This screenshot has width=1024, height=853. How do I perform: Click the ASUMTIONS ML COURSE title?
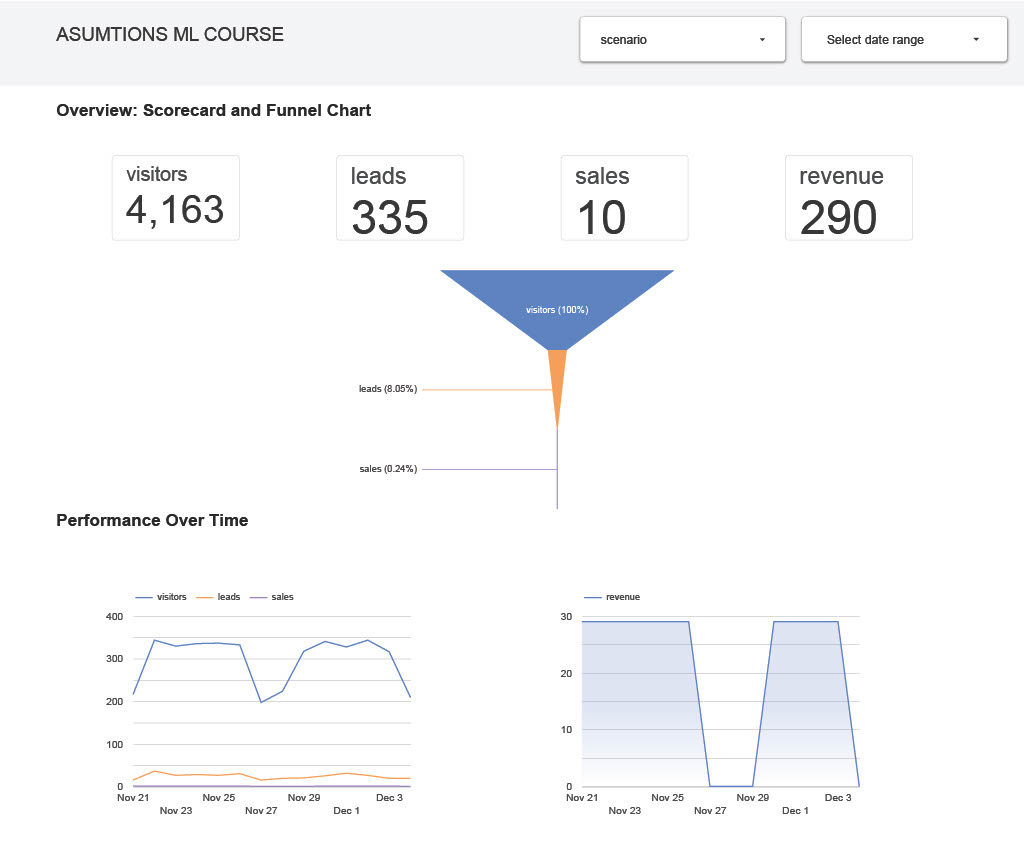pyautogui.click(x=170, y=35)
